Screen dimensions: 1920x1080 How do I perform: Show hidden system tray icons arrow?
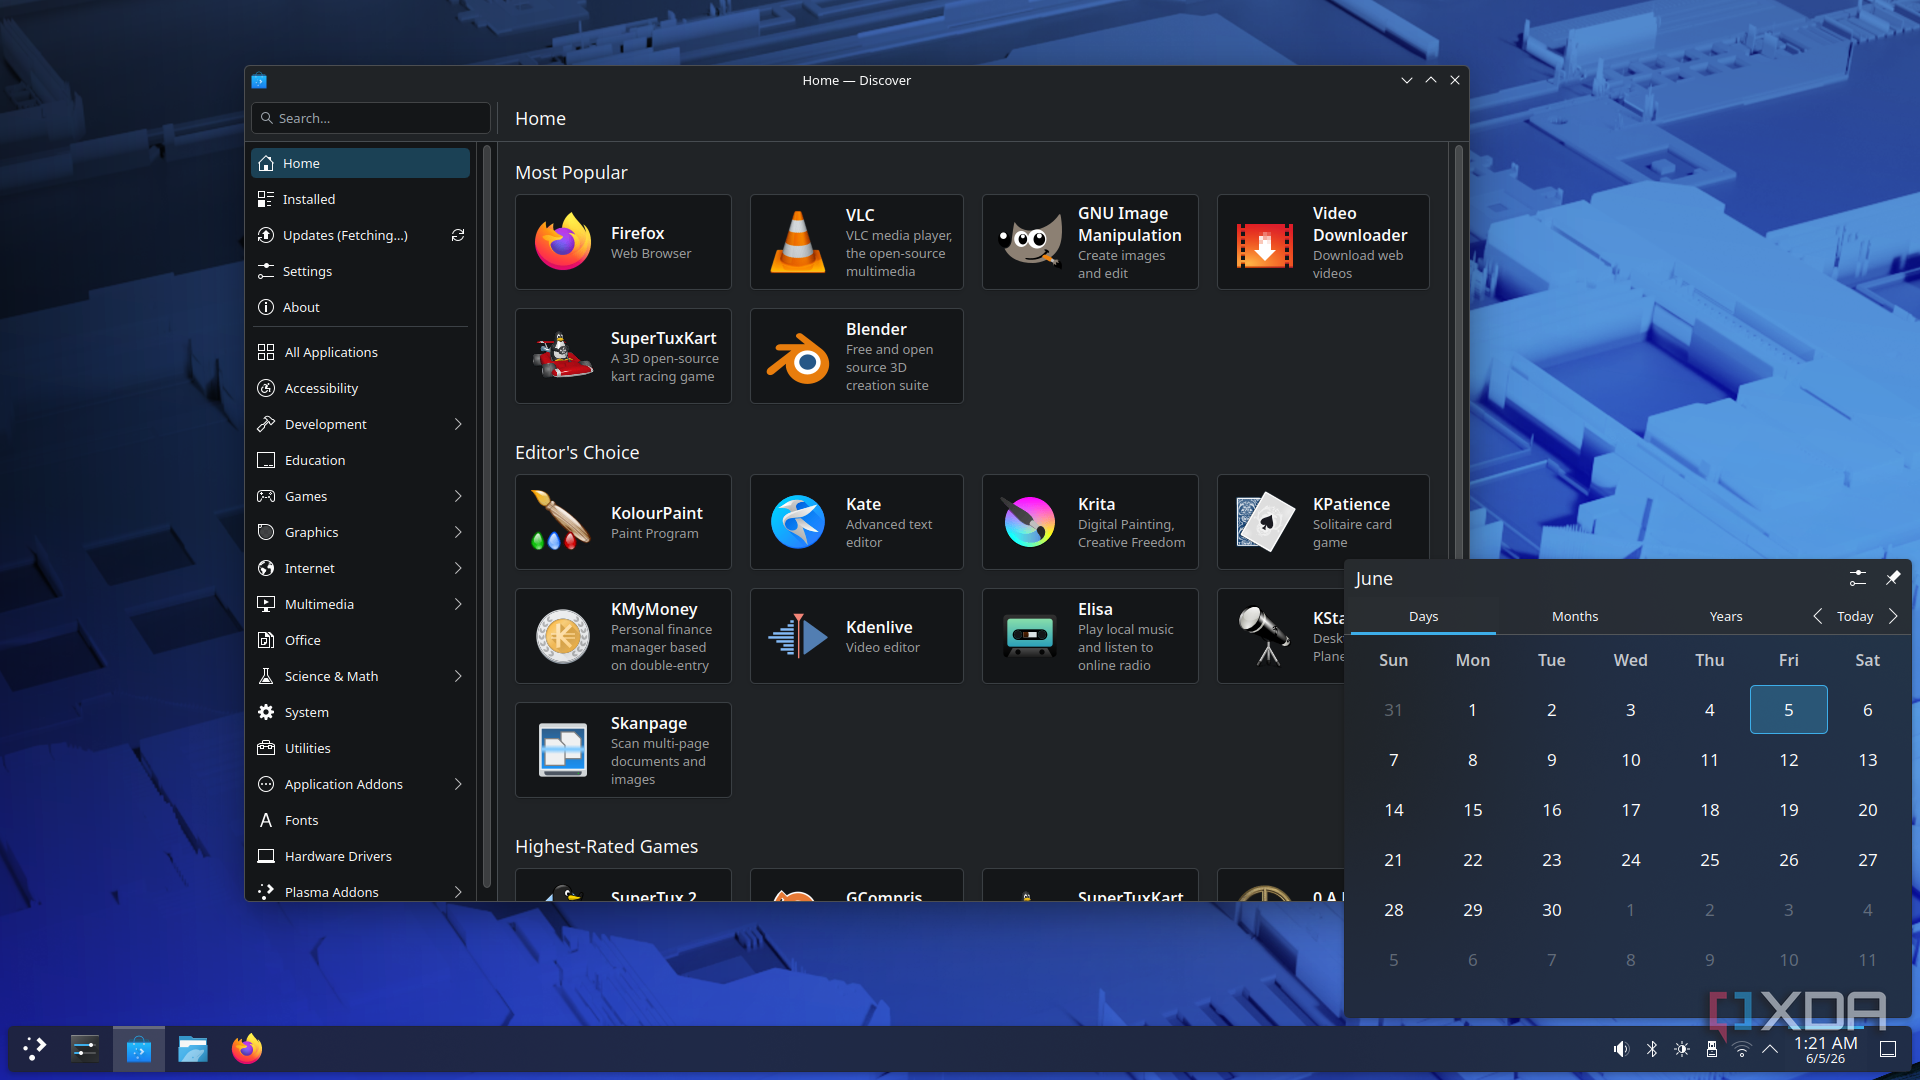[1770, 1049]
